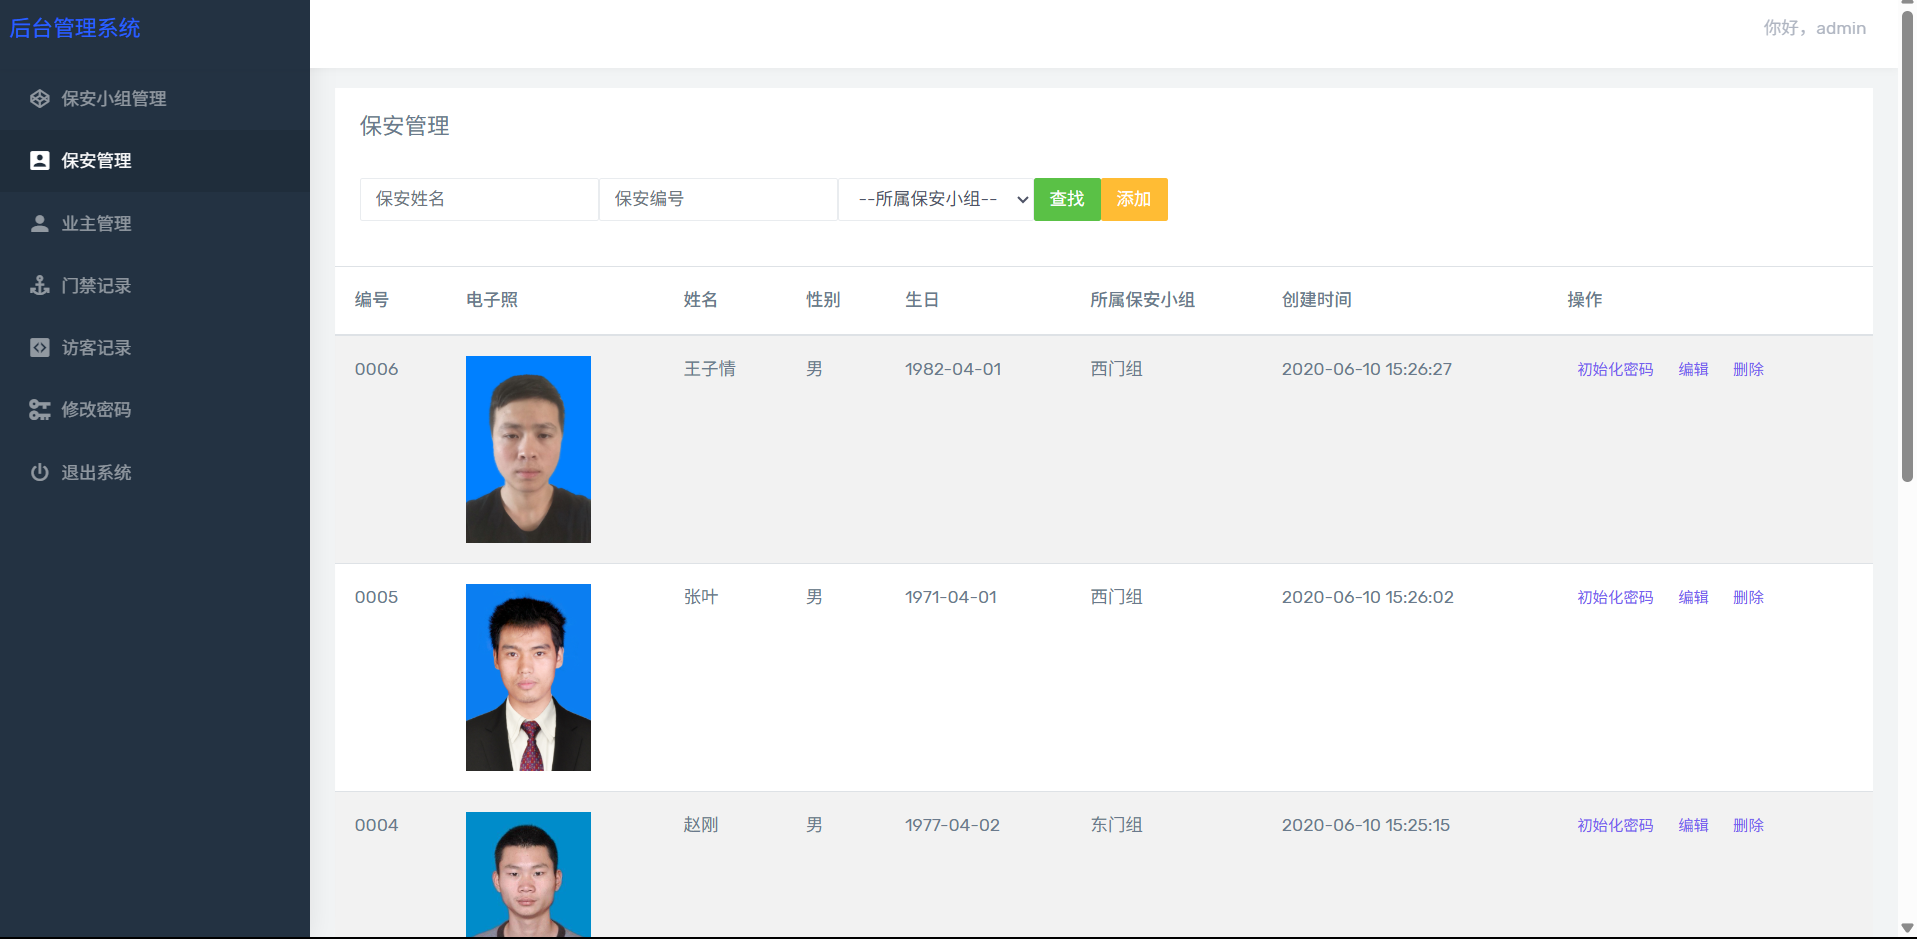1917x939 pixels.
Task: Click the 门禁记录 anchor icon
Action: (40, 286)
